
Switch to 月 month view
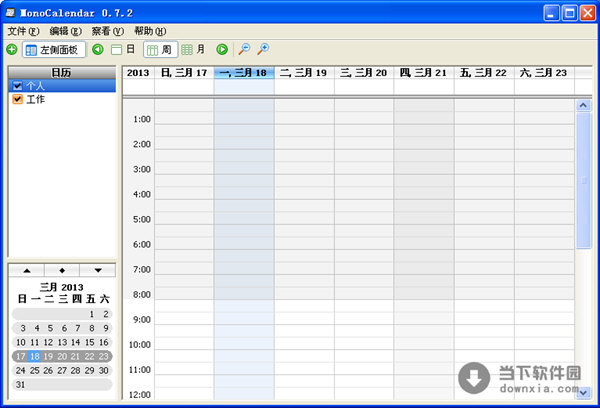[x=194, y=49]
